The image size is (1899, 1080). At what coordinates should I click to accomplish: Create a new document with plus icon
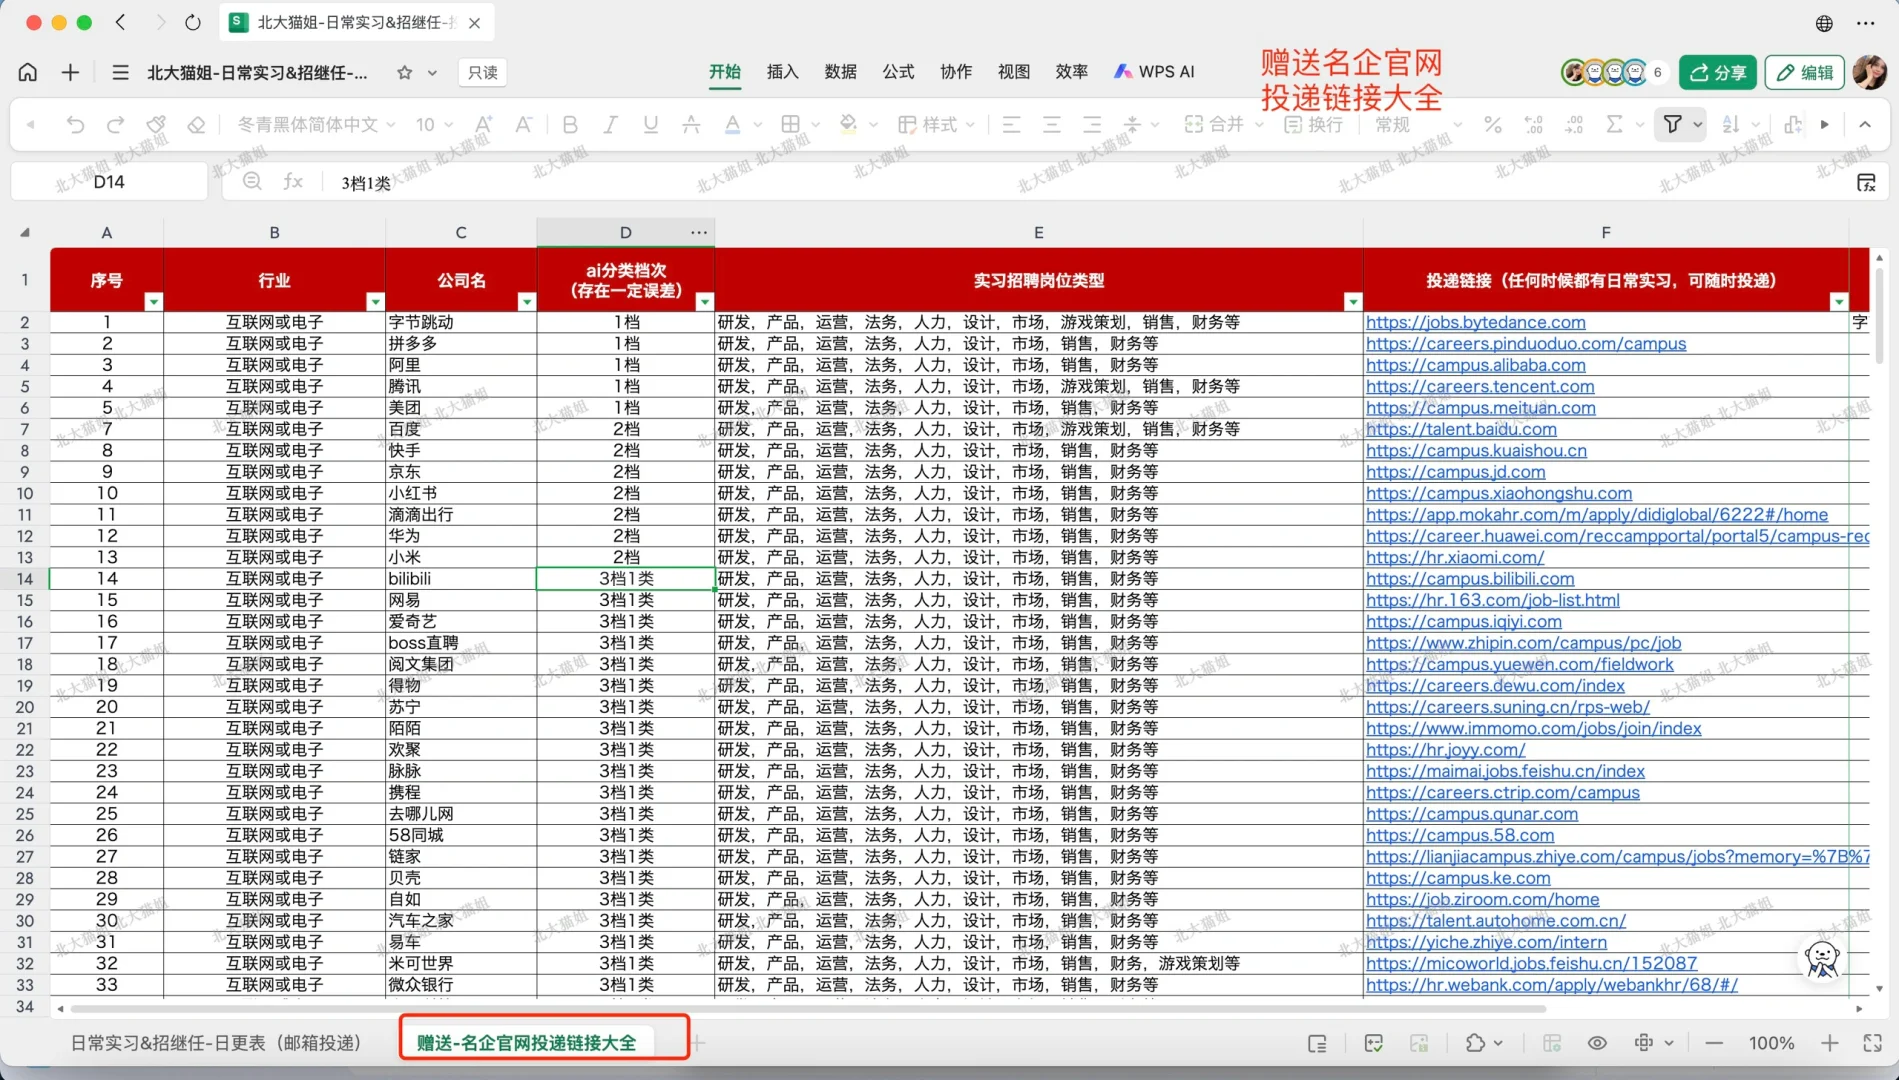[x=70, y=72]
